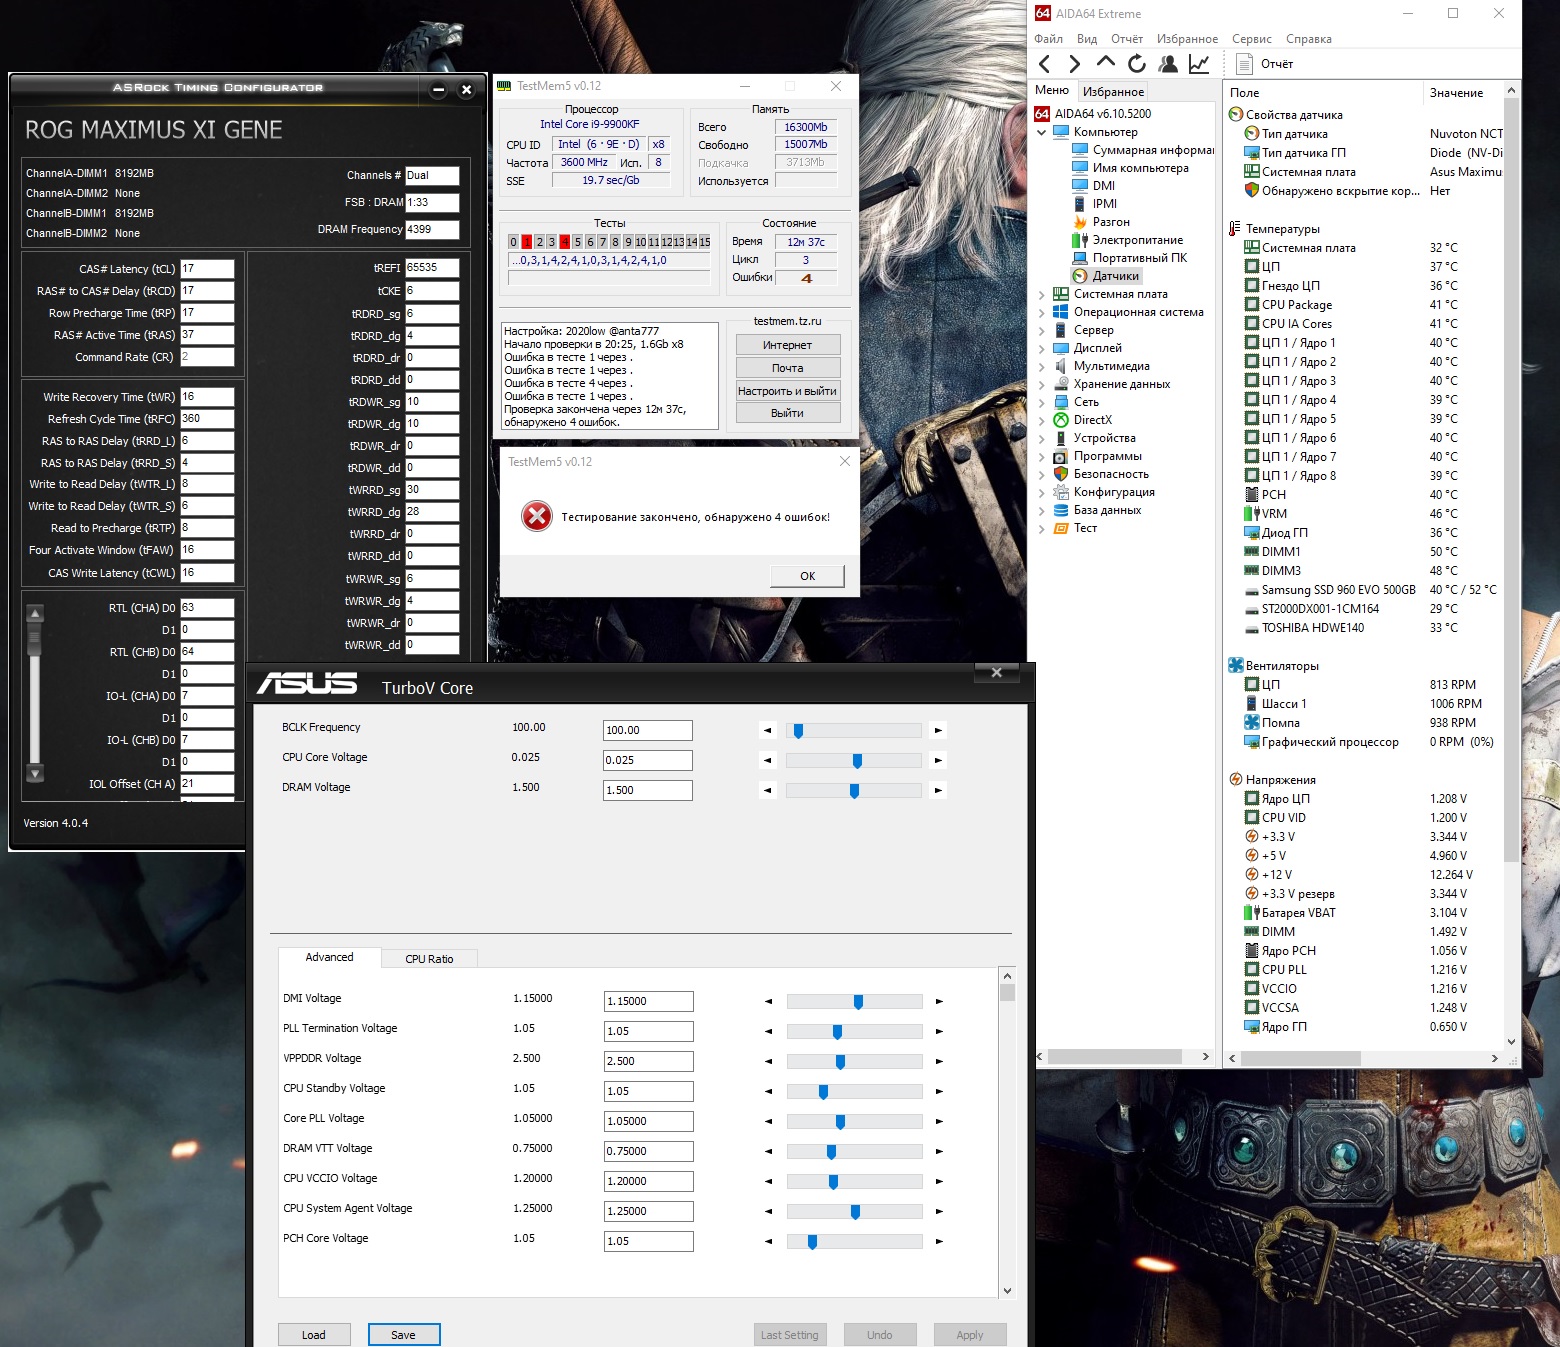Select Имя компьютера in the AIDA64 tree
The height and width of the screenshot is (1347, 1560).
(x=1131, y=168)
